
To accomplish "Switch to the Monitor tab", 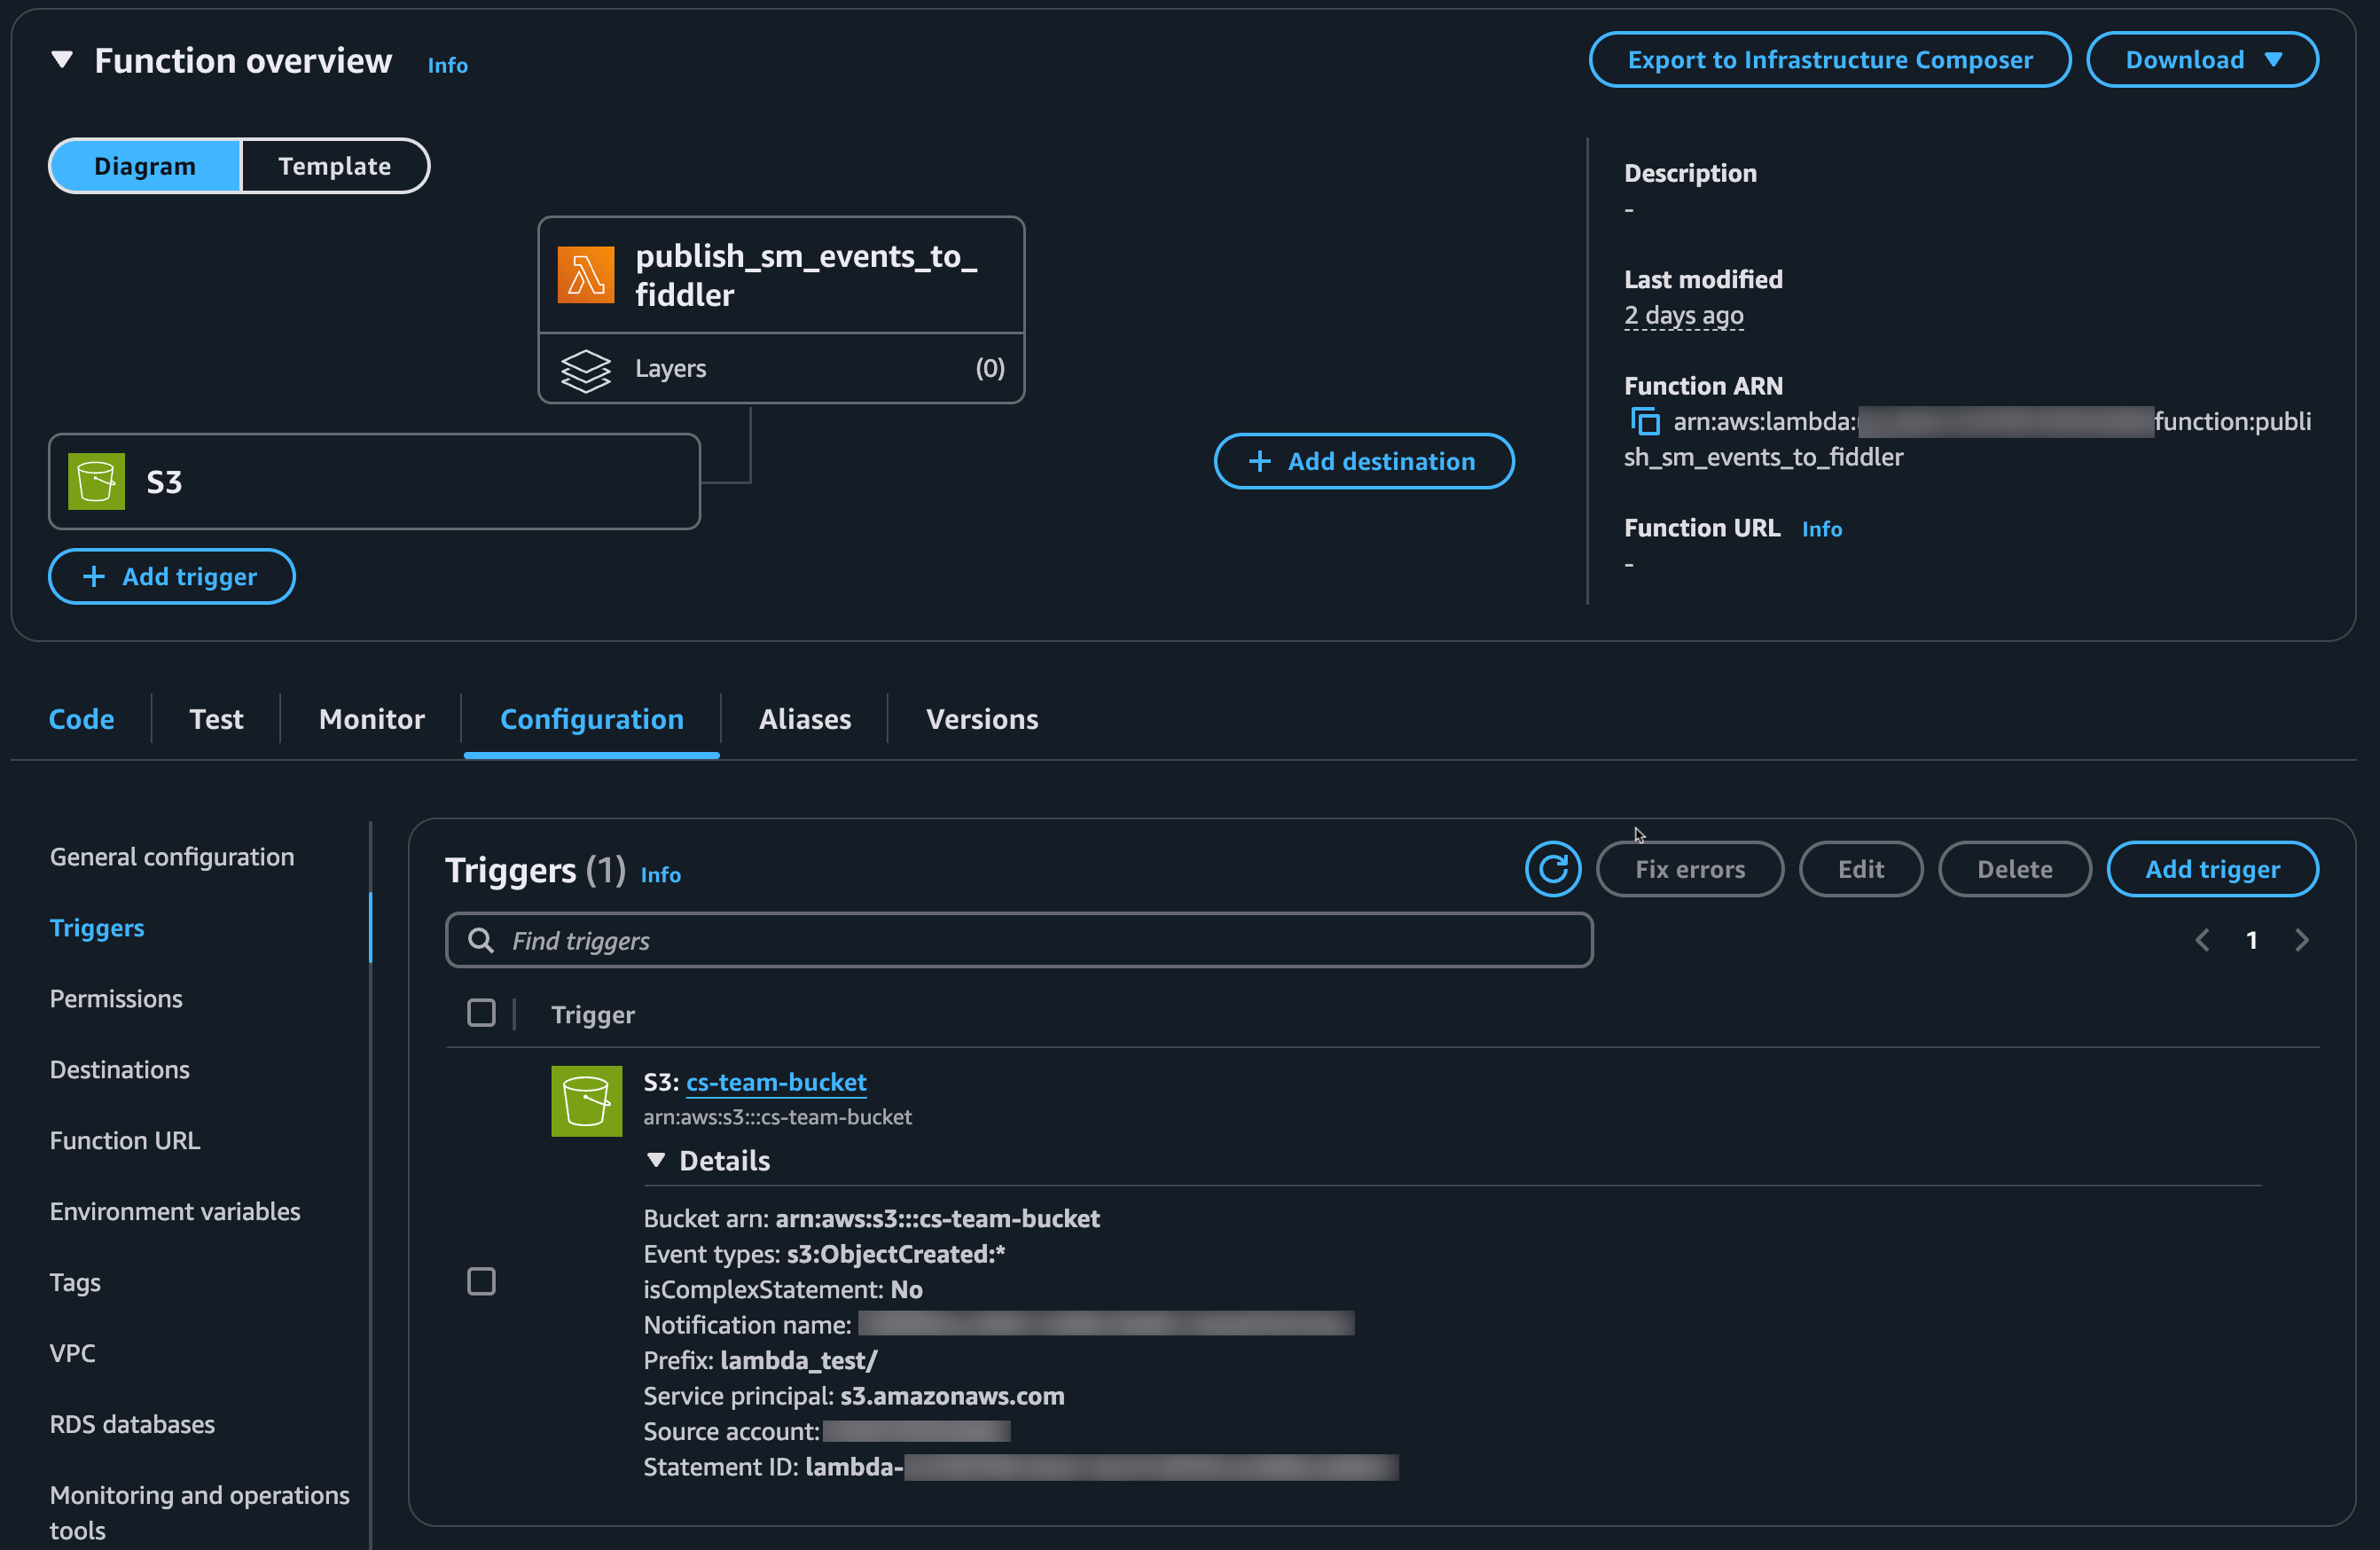I will 371,719.
